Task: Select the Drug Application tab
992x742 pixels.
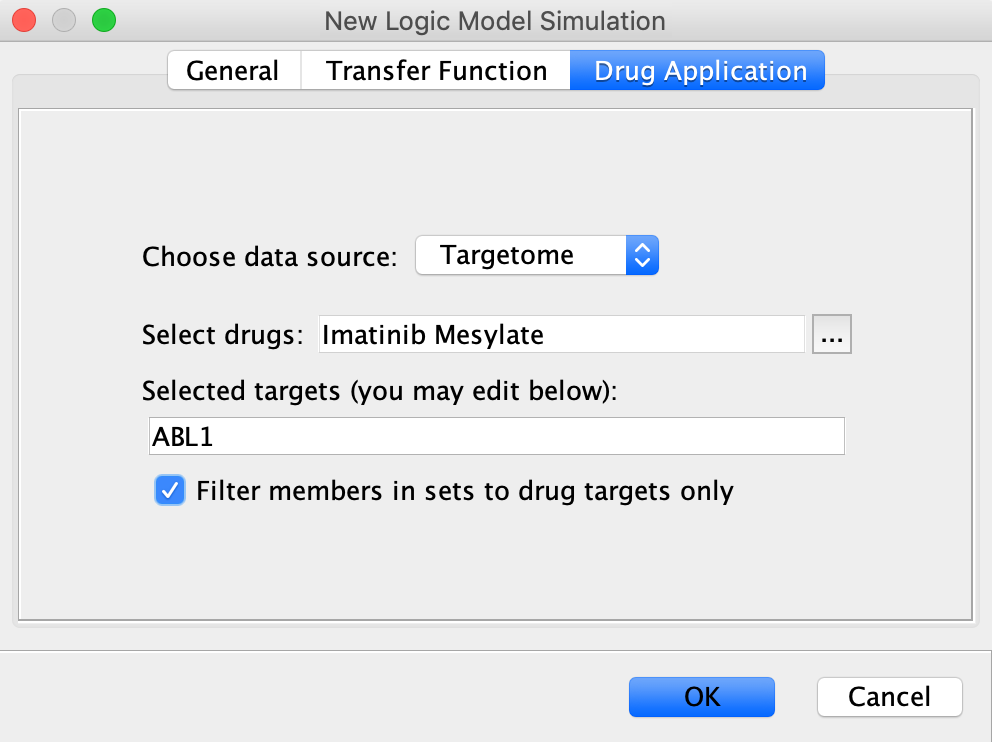Action: tap(698, 70)
